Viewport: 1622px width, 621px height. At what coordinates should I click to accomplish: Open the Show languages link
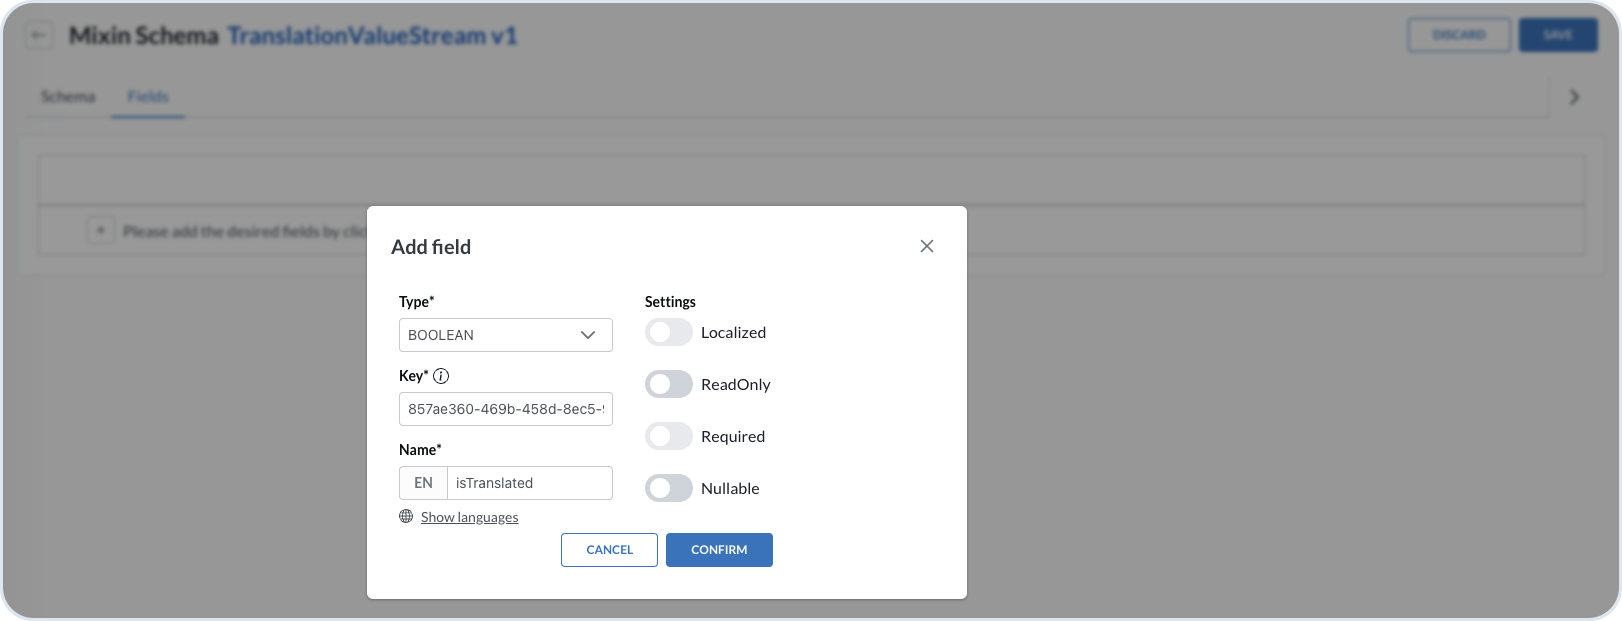469,517
